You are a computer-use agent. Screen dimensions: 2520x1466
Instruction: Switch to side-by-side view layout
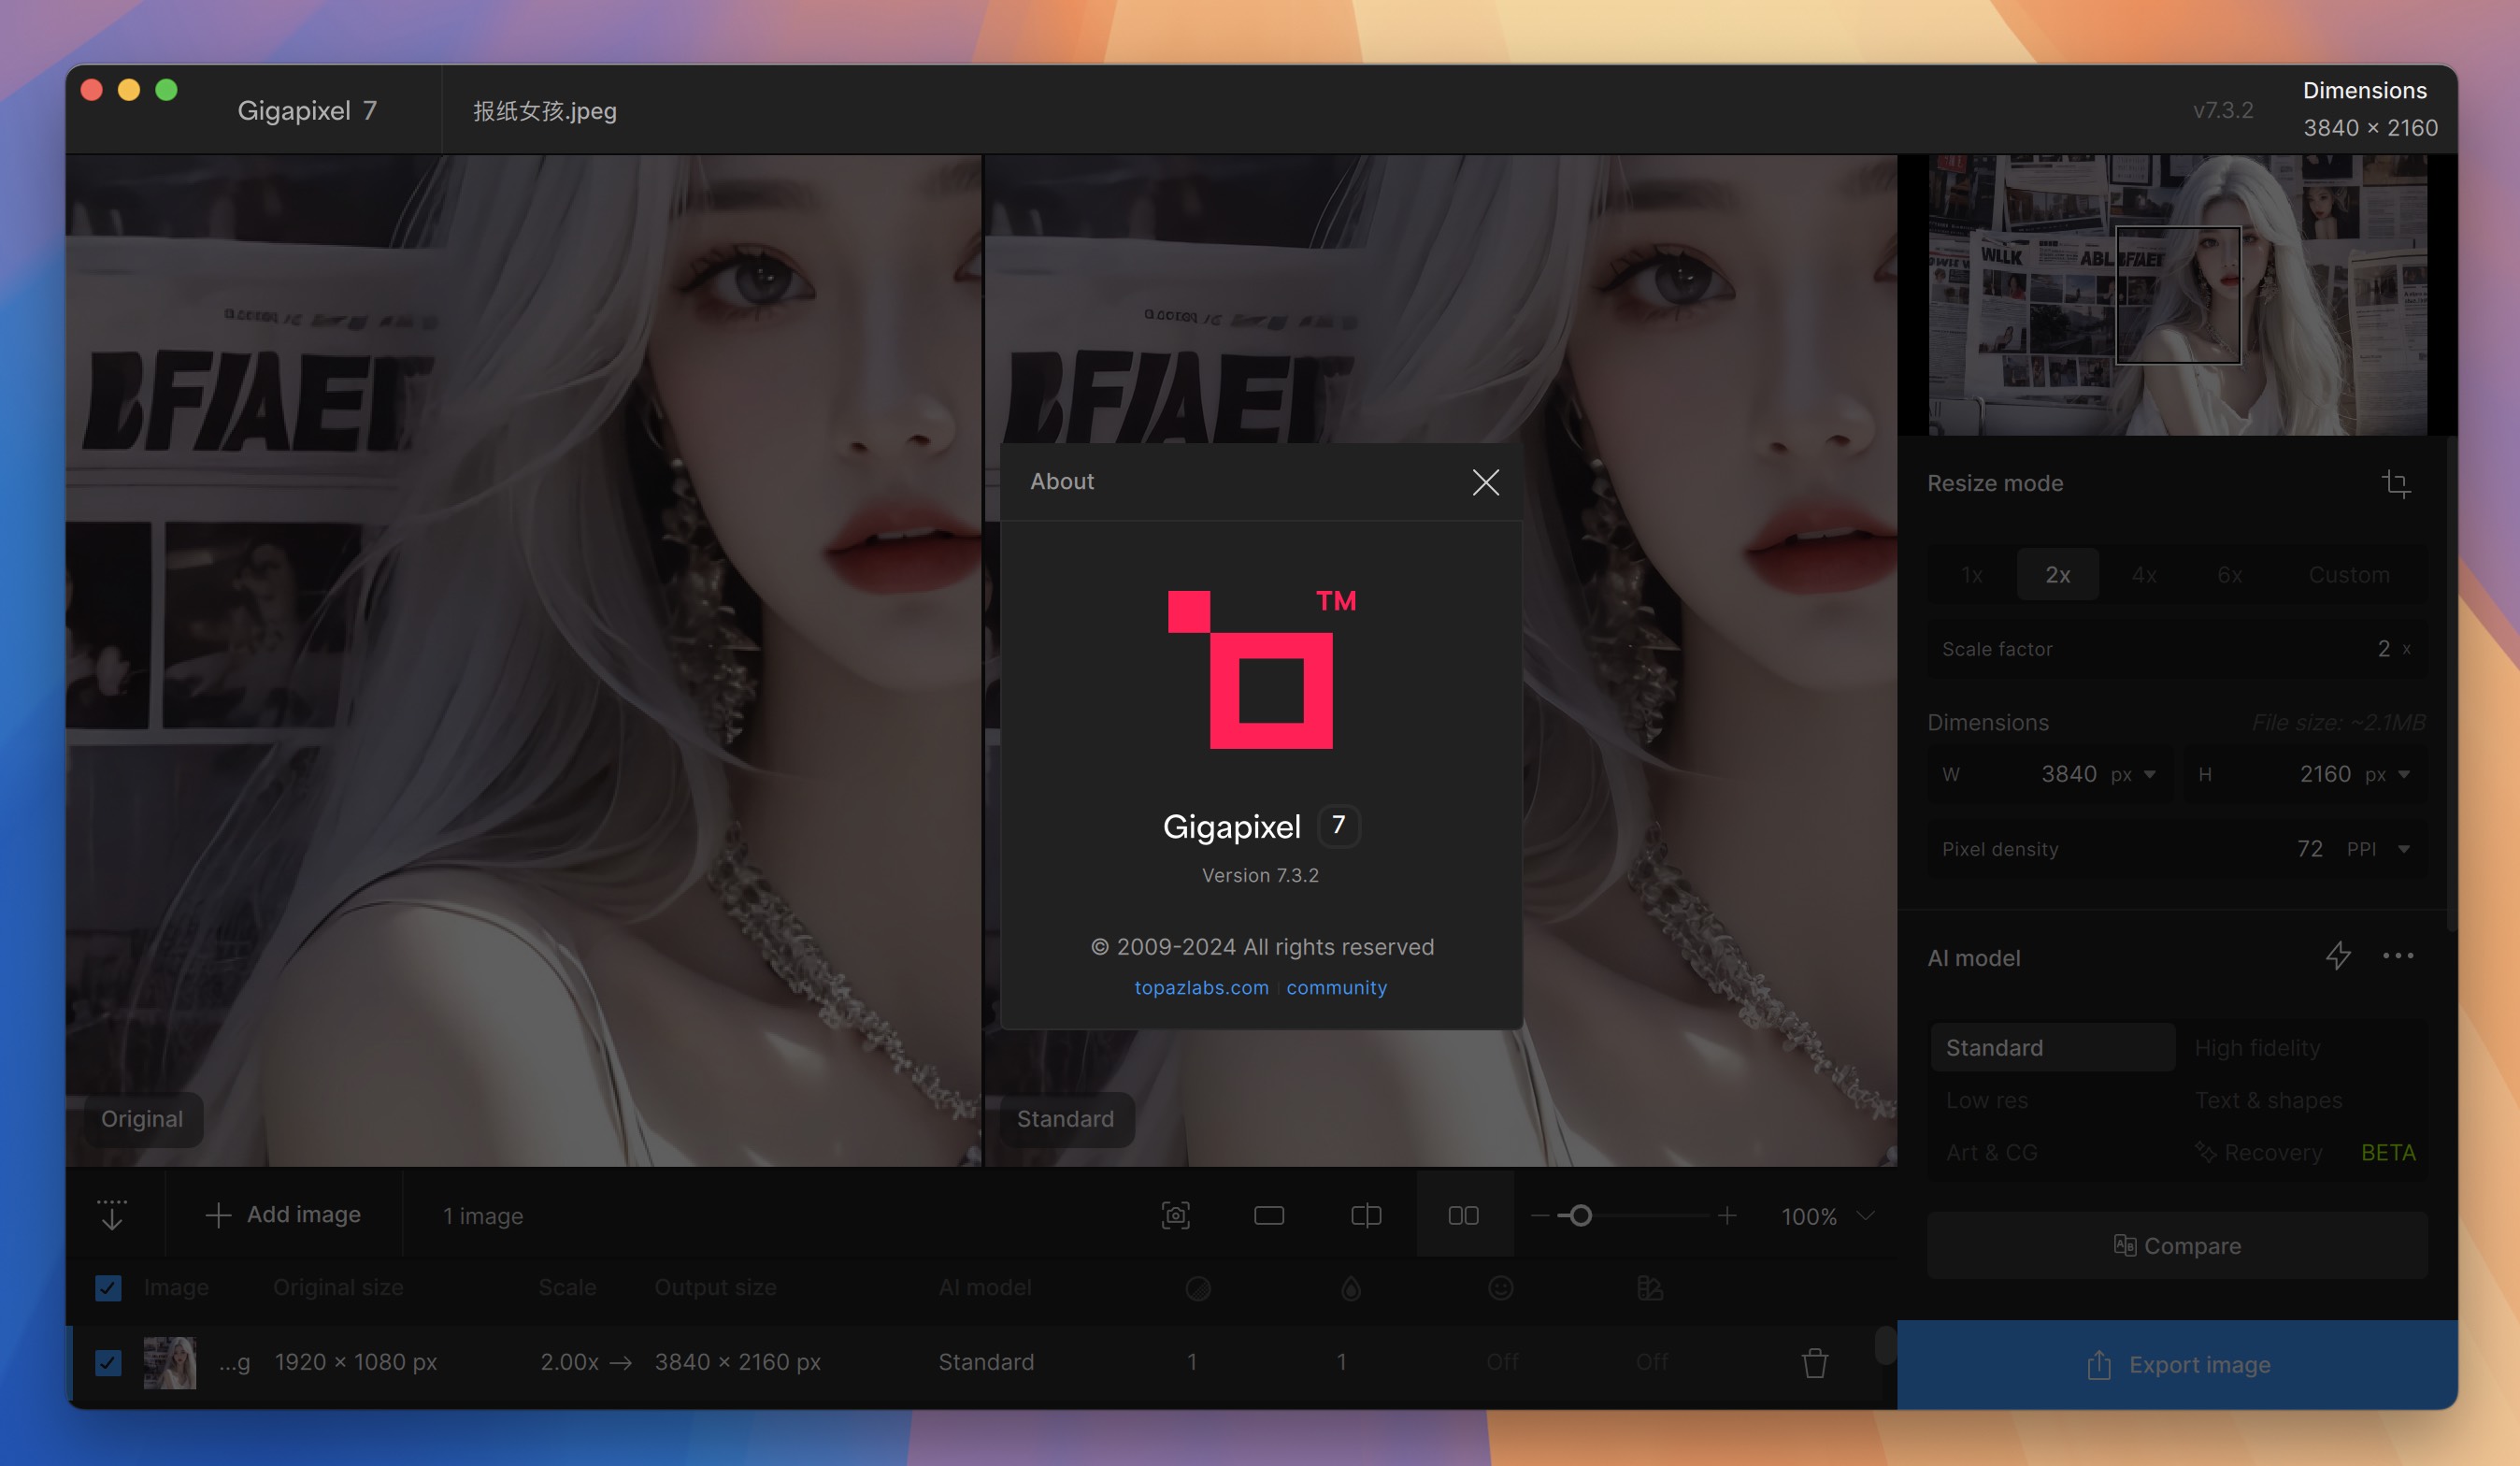point(1463,1215)
